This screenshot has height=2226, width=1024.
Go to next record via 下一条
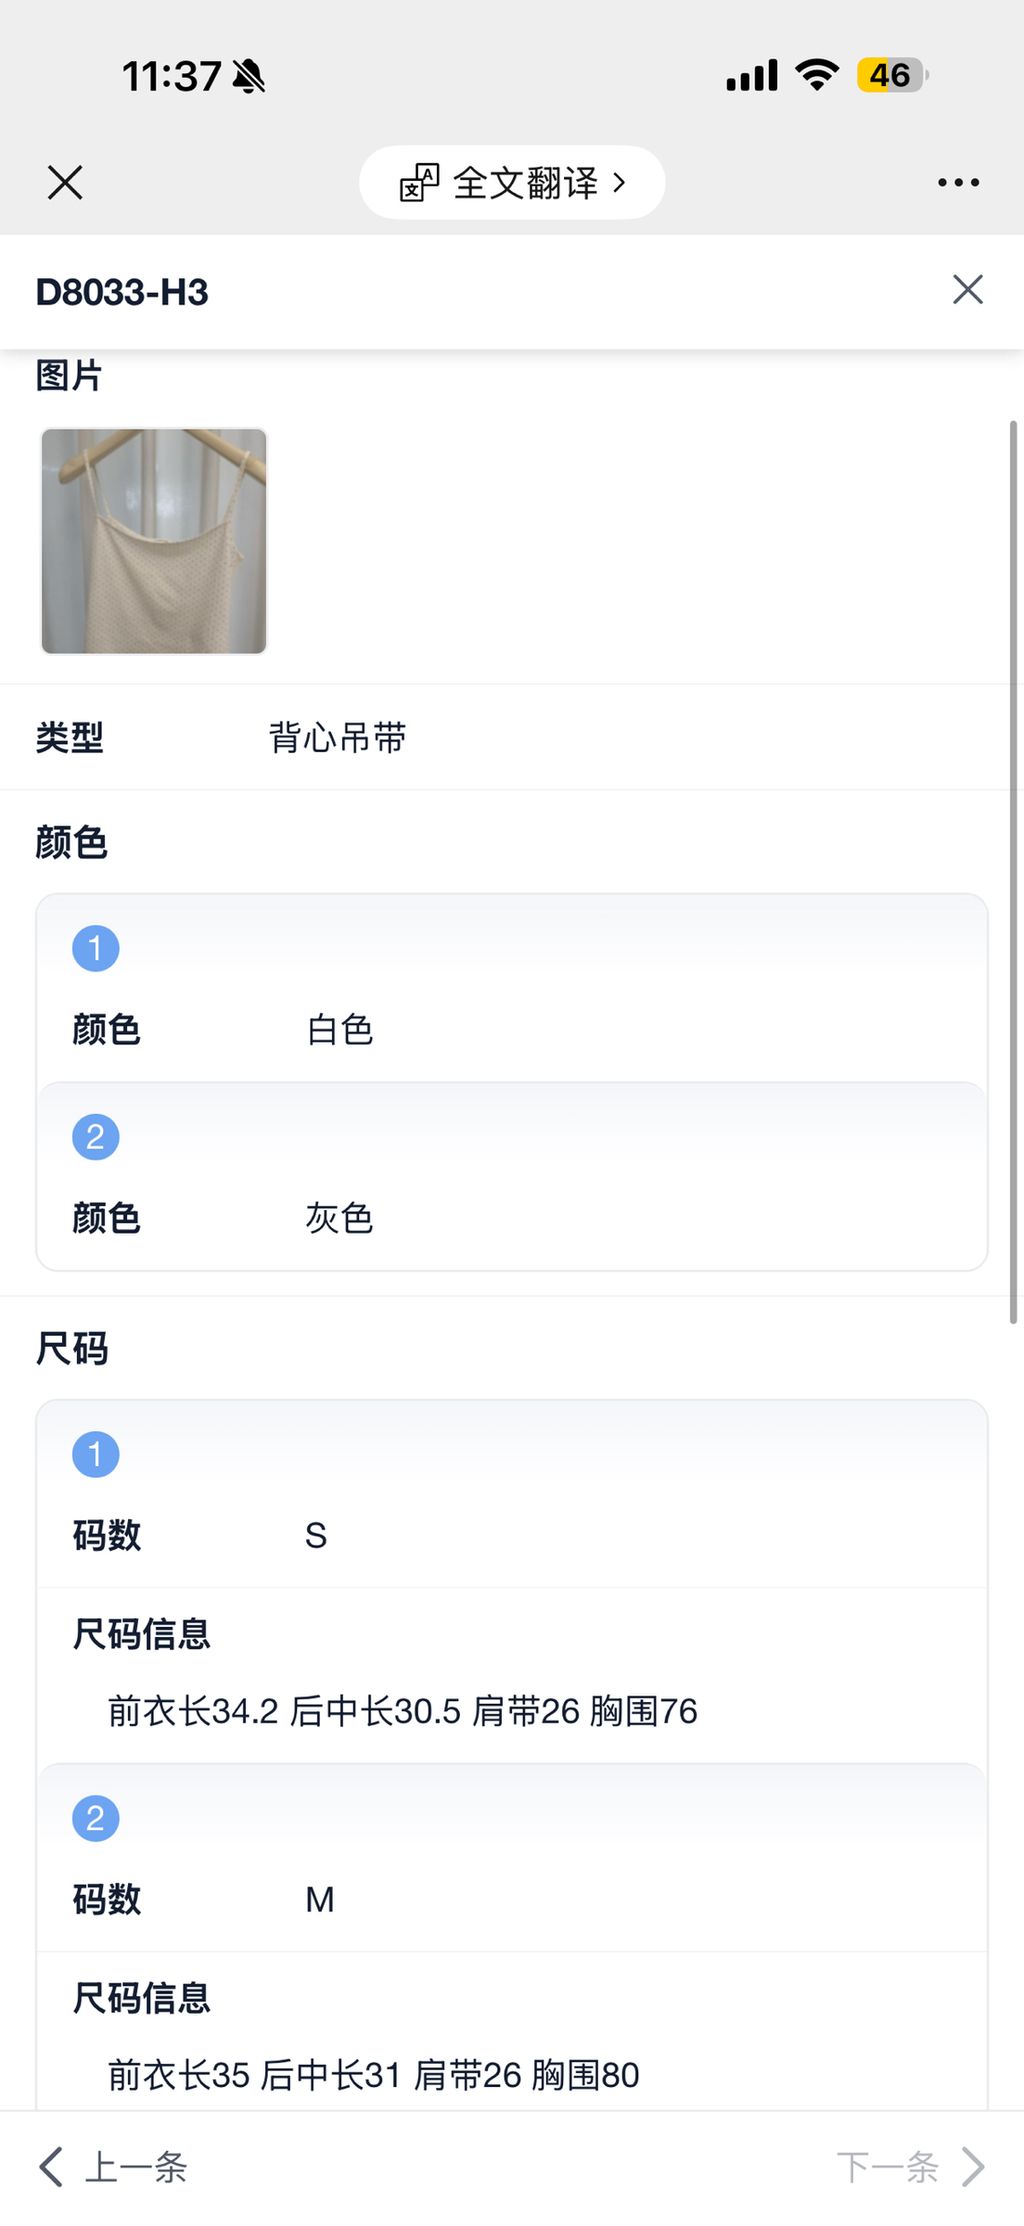coord(888,2167)
